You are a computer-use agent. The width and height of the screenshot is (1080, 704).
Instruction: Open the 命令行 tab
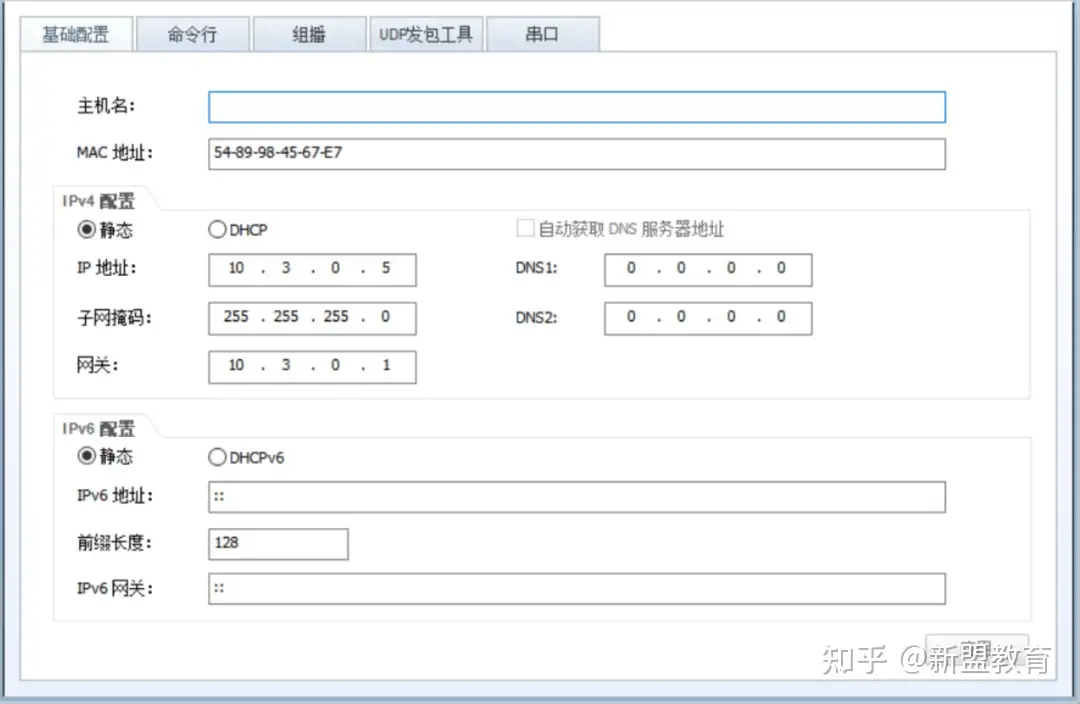pos(192,34)
